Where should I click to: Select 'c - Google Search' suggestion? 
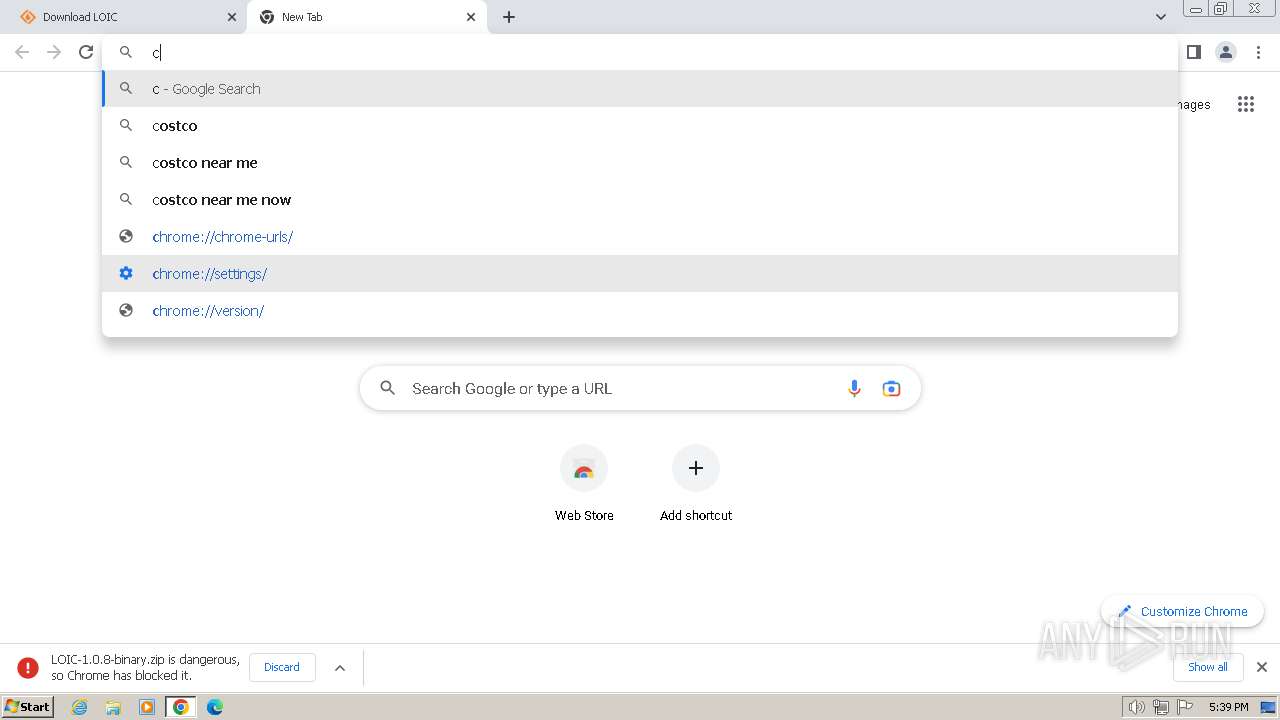(x=640, y=89)
